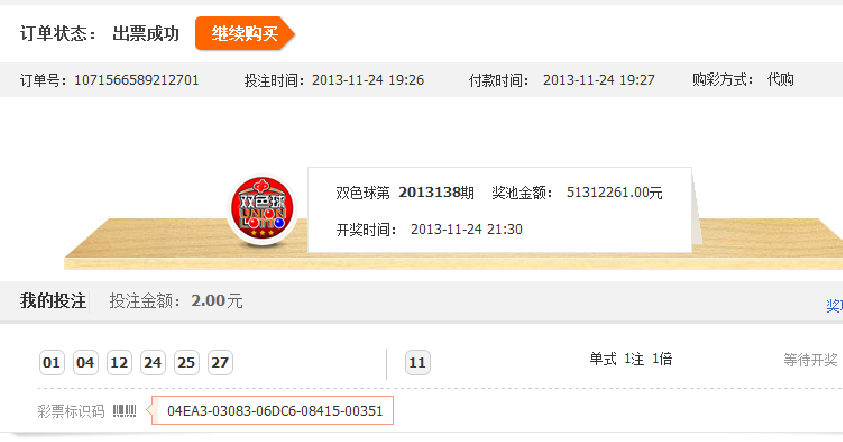Open the partially visible 奖 link at right
The width and height of the screenshot is (843, 442).
(834, 305)
